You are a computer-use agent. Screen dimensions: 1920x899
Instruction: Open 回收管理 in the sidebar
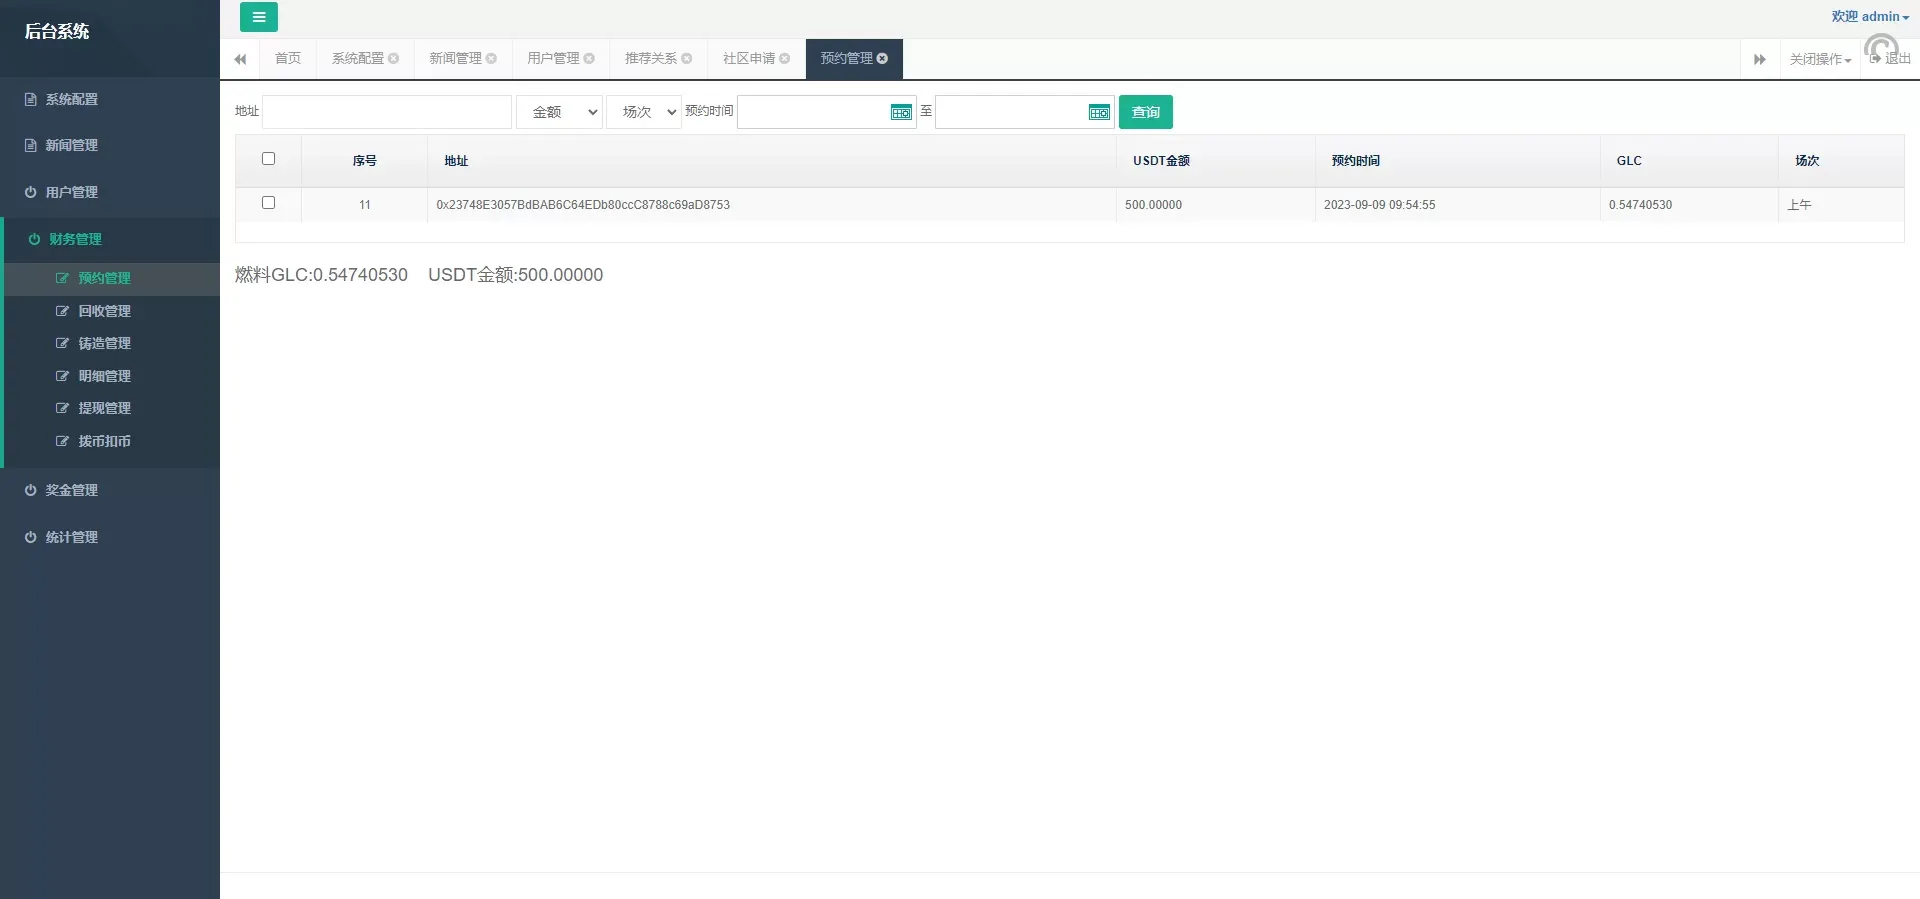pyautogui.click(x=104, y=311)
